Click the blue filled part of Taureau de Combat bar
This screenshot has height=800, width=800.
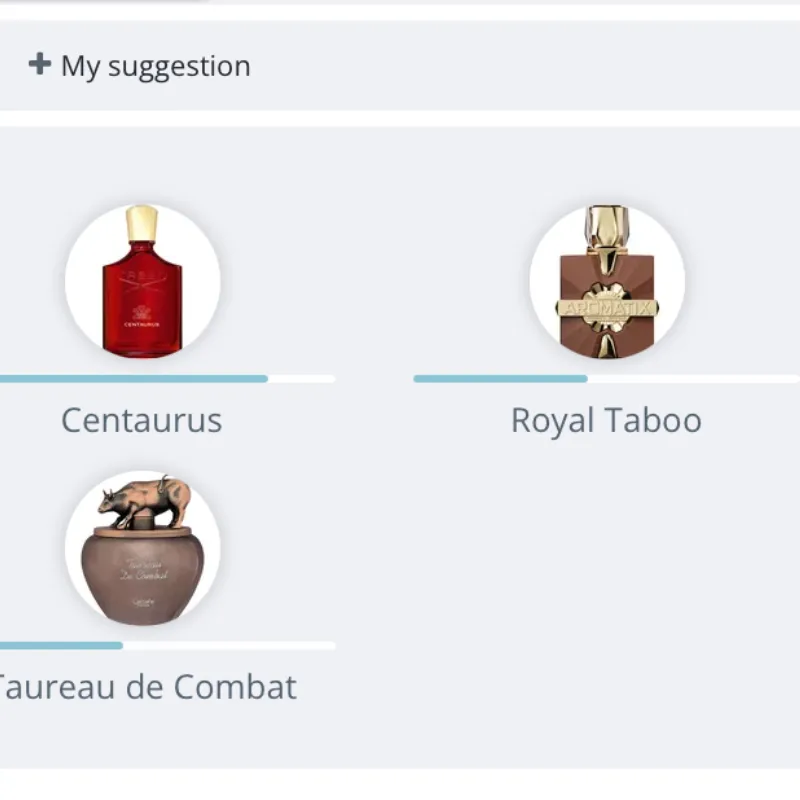[60, 646]
